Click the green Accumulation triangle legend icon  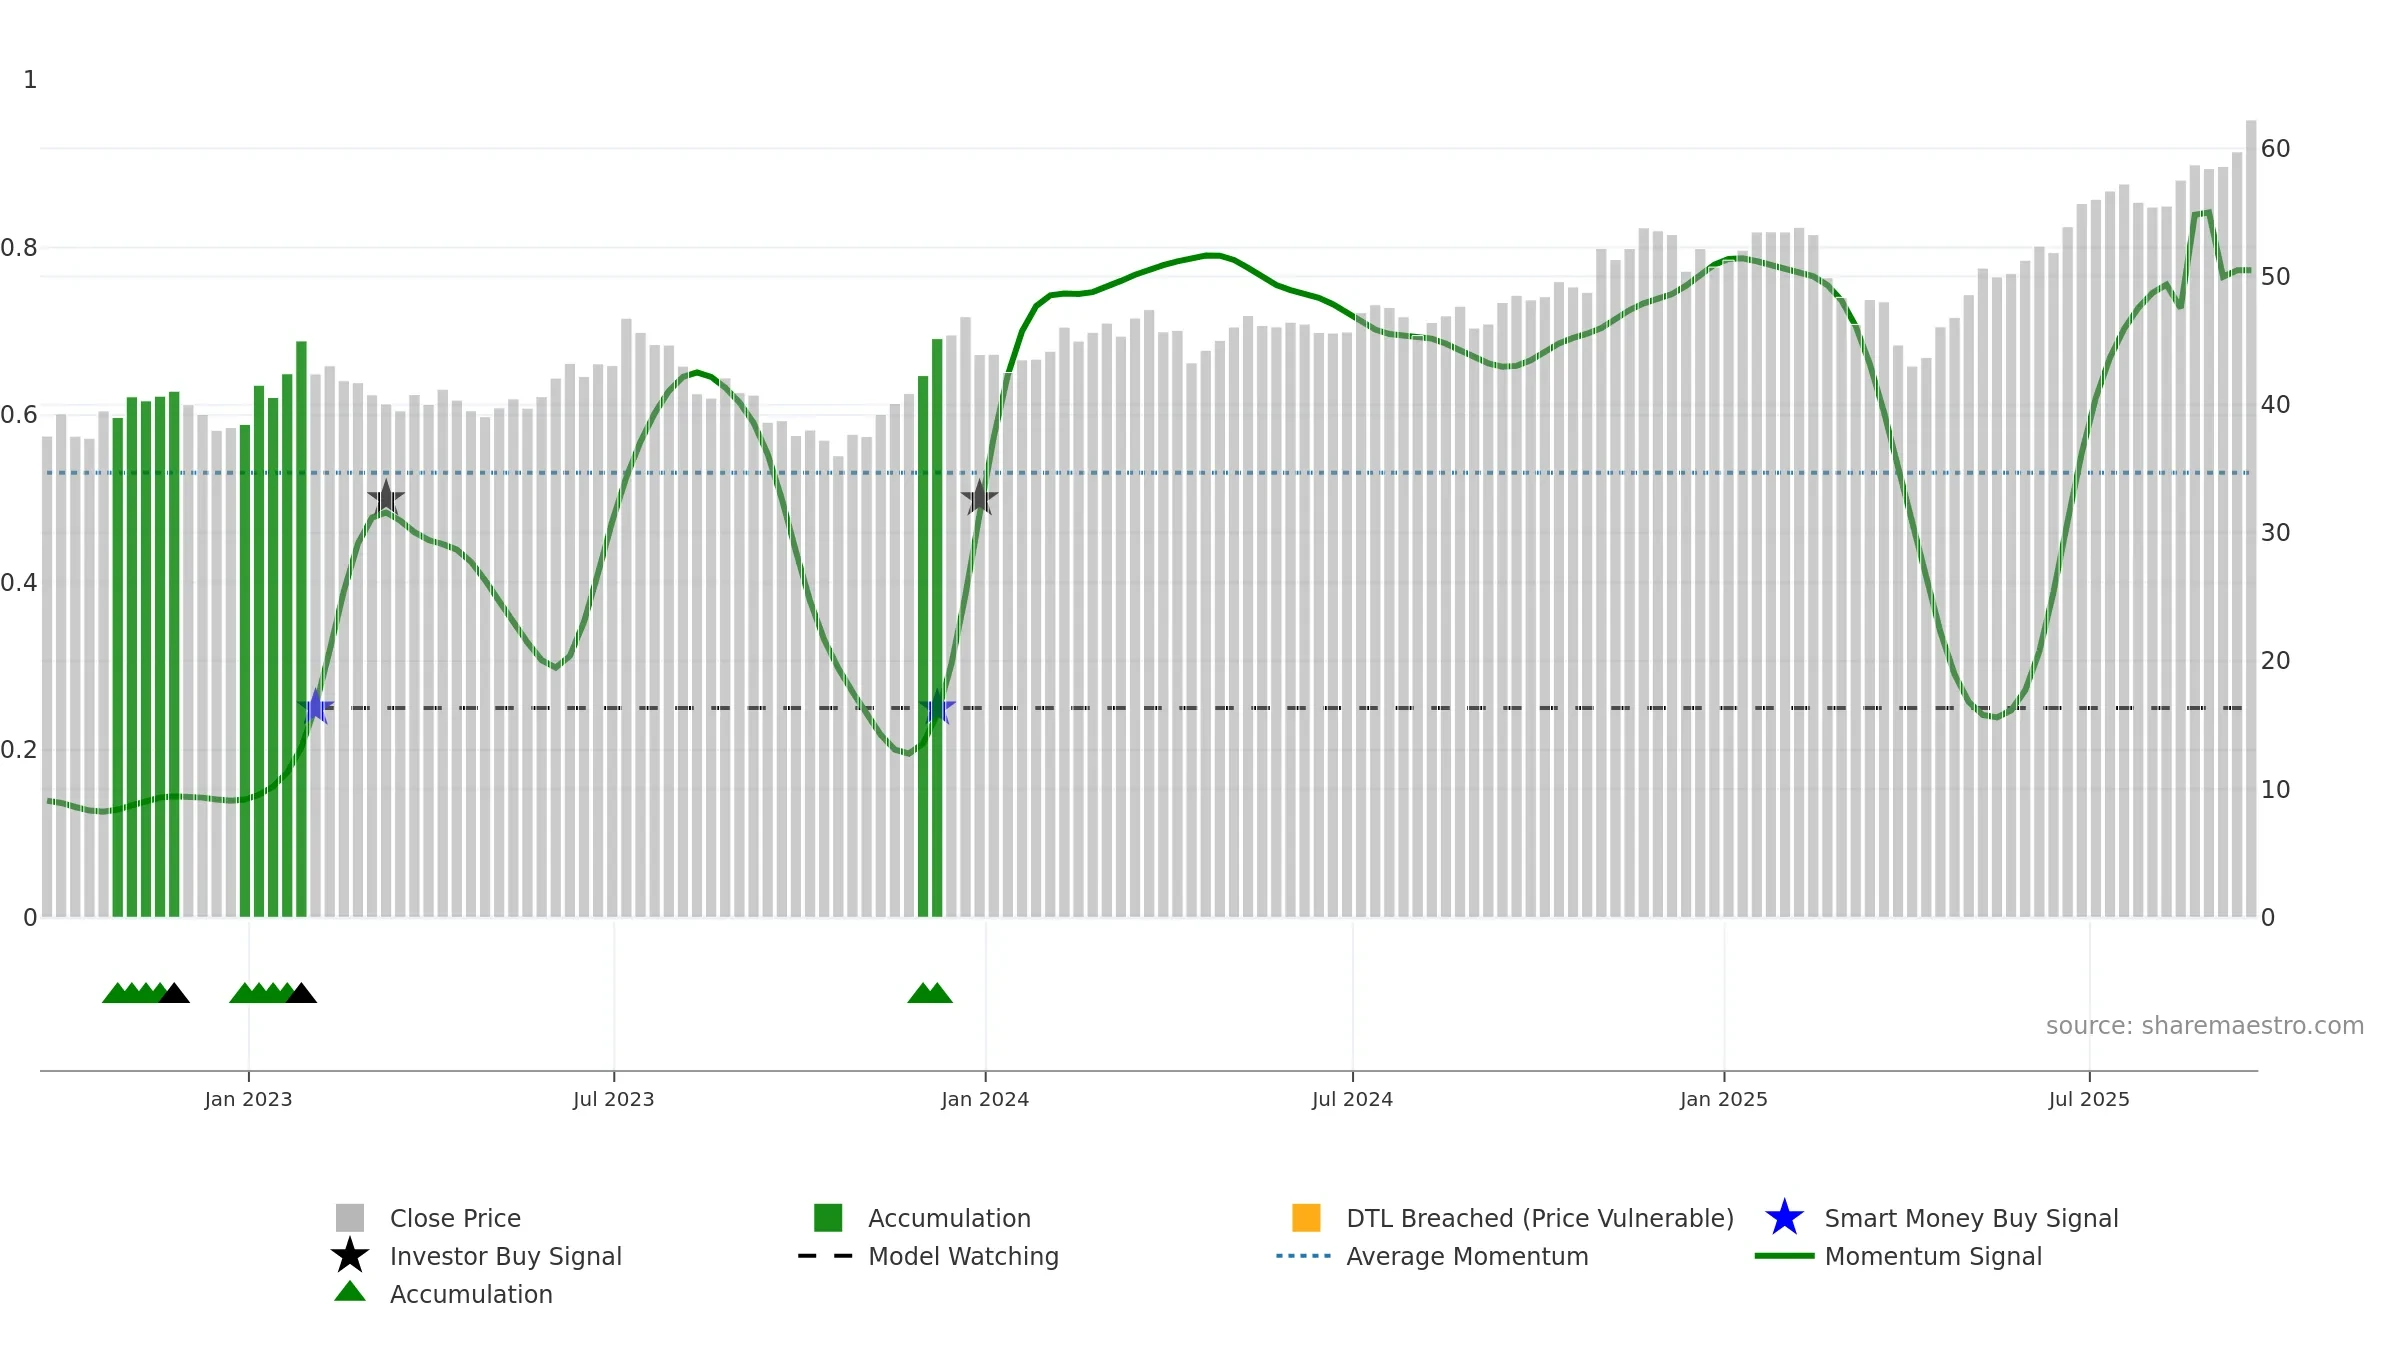tap(350, 1293)
